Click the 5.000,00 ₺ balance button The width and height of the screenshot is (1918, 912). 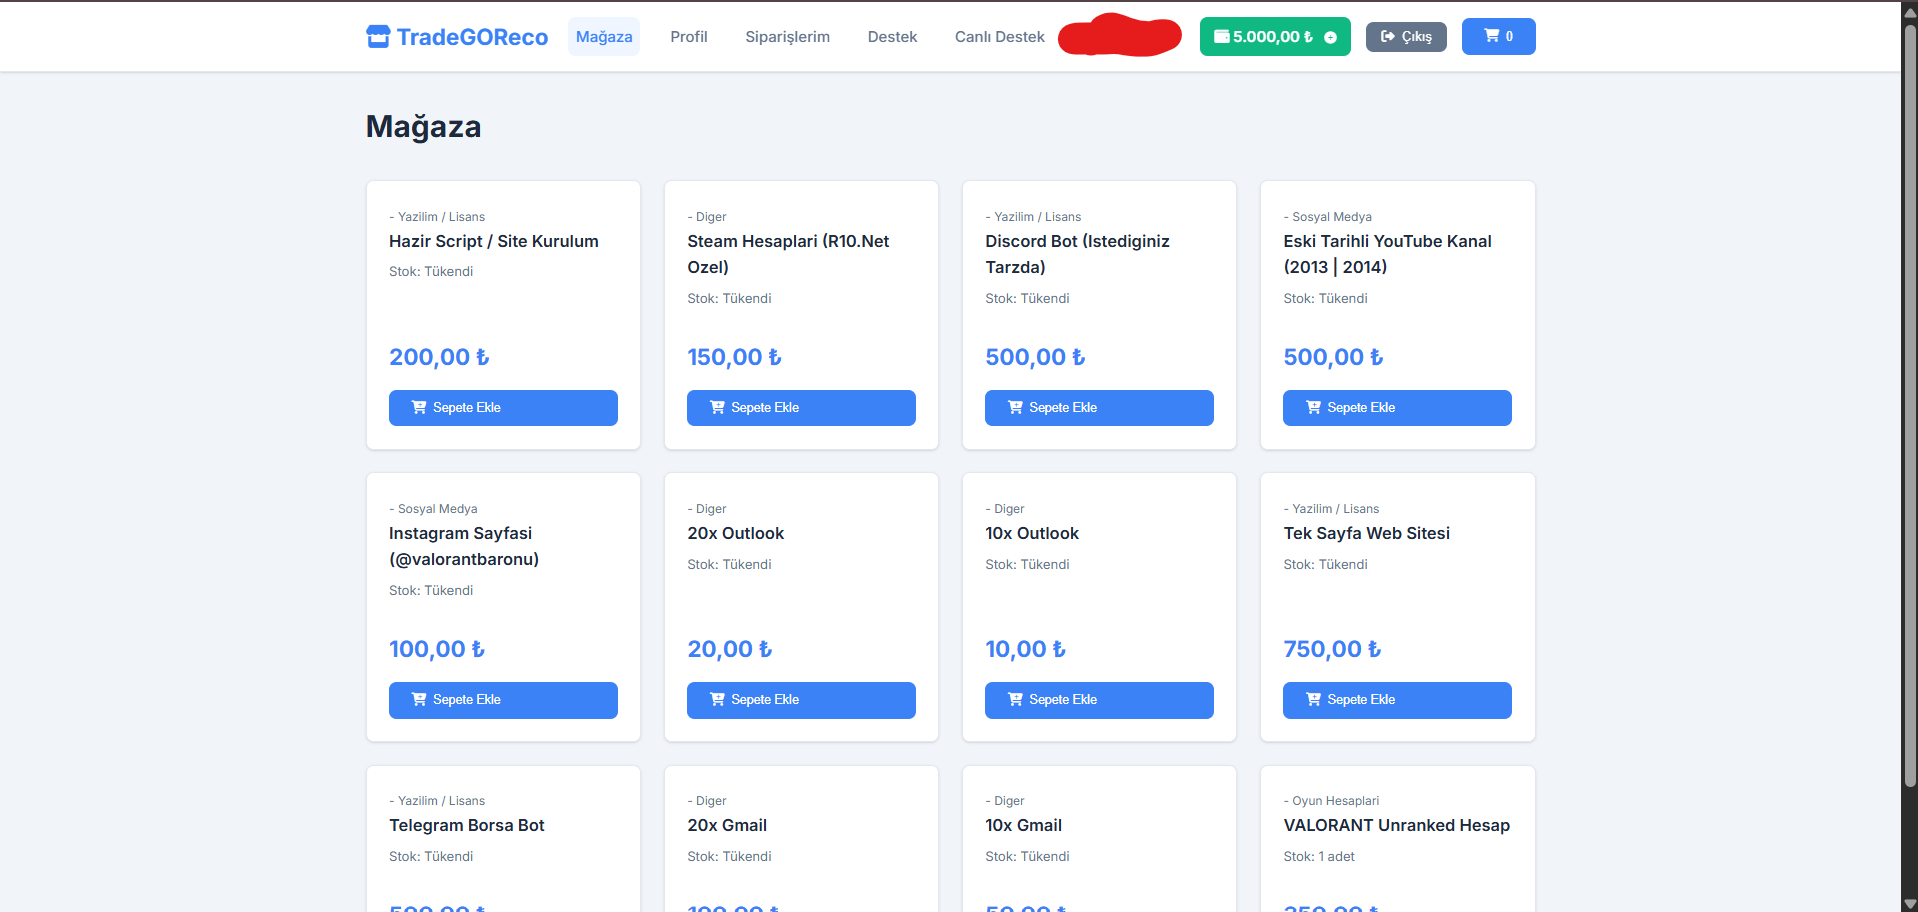(x=1275, y=37)
